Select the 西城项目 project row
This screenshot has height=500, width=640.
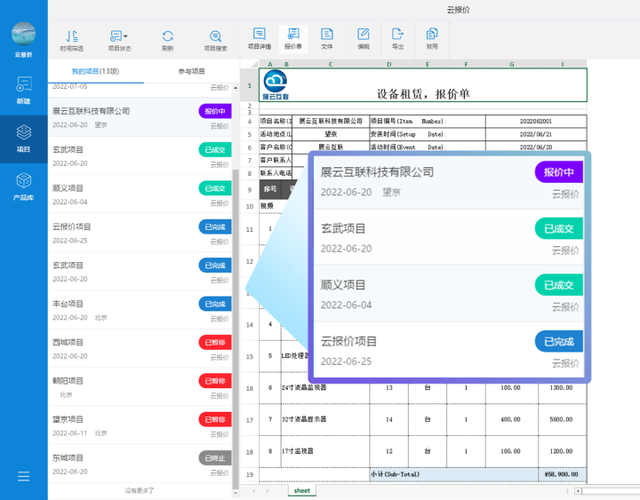[140, 348]
